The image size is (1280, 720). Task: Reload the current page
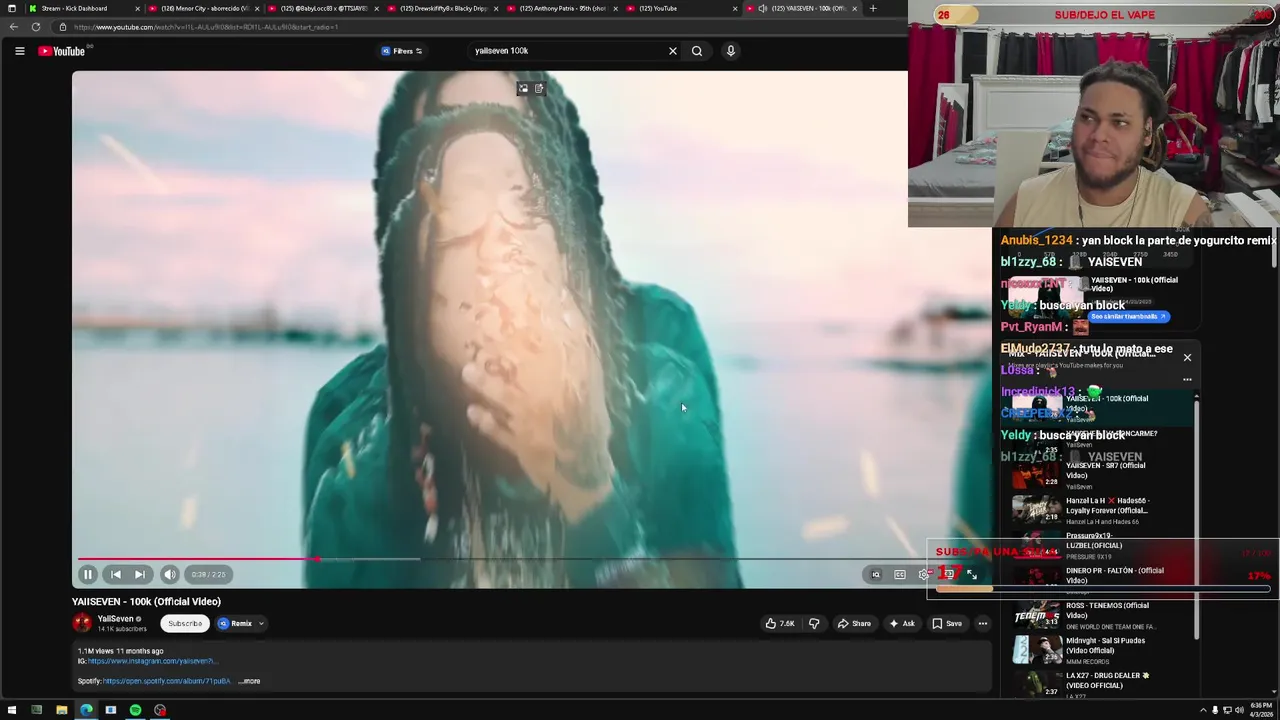point(36,27)
